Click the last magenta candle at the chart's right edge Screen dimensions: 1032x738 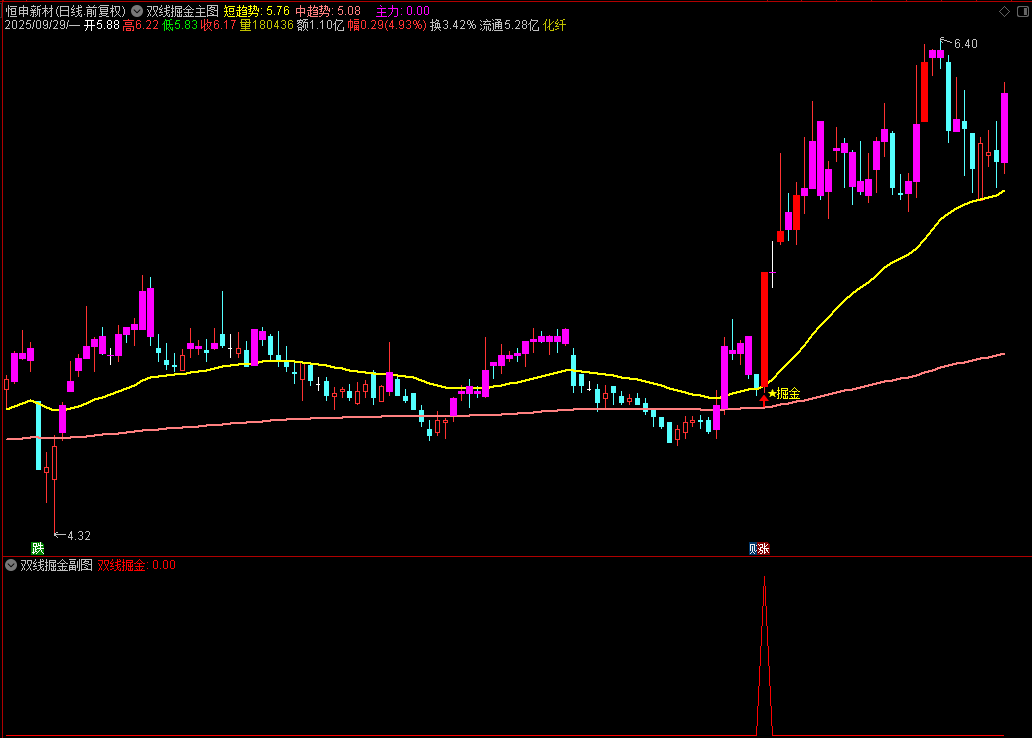[x=1004, y=128]
